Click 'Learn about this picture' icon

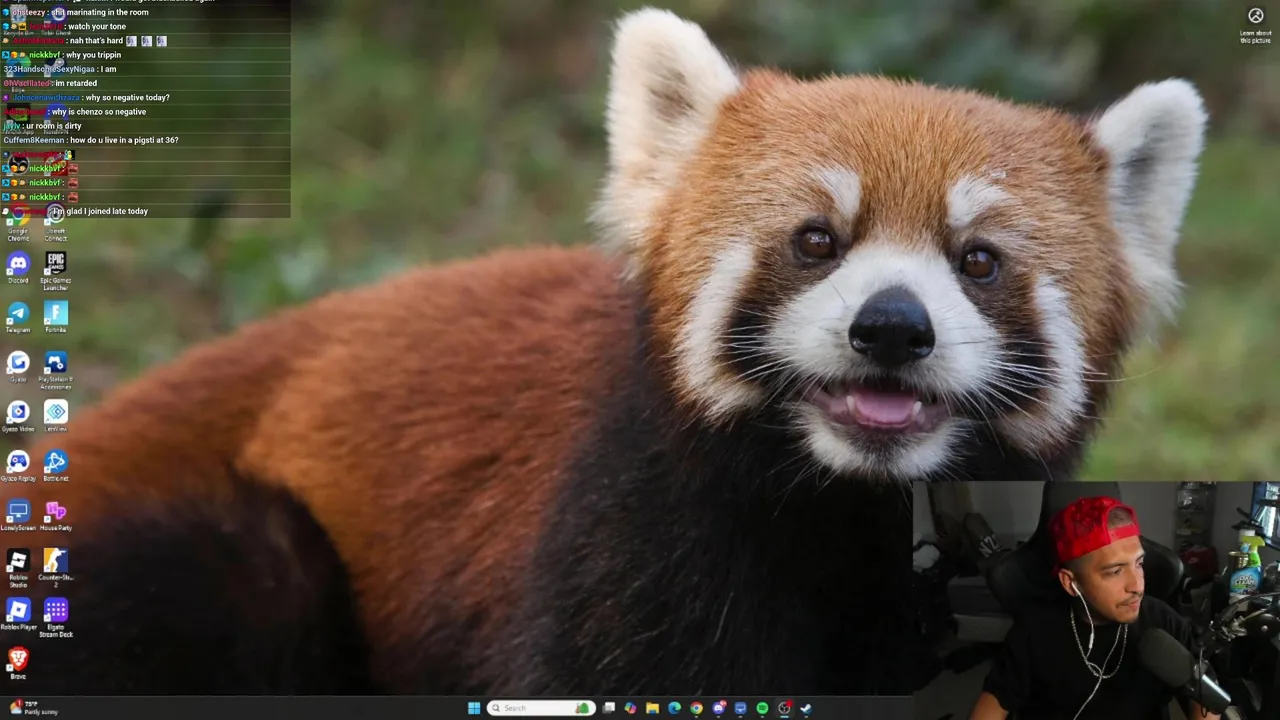pos(1256,24)
